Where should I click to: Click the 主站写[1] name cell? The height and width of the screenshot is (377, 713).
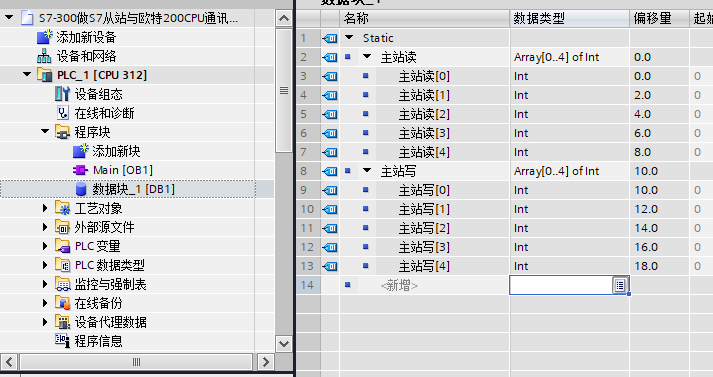[x=424, y=209]
